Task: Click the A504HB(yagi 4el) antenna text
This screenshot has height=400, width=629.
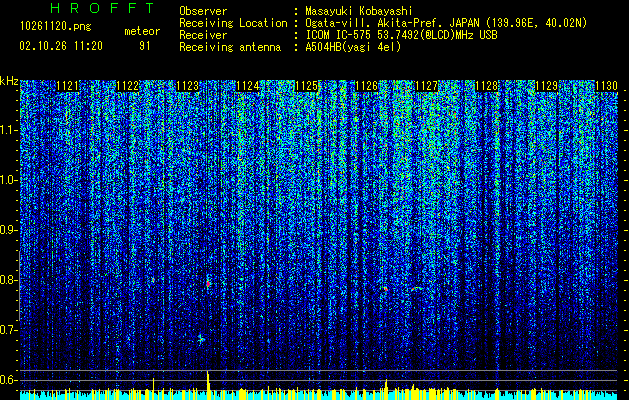Action: coord(353,47)
